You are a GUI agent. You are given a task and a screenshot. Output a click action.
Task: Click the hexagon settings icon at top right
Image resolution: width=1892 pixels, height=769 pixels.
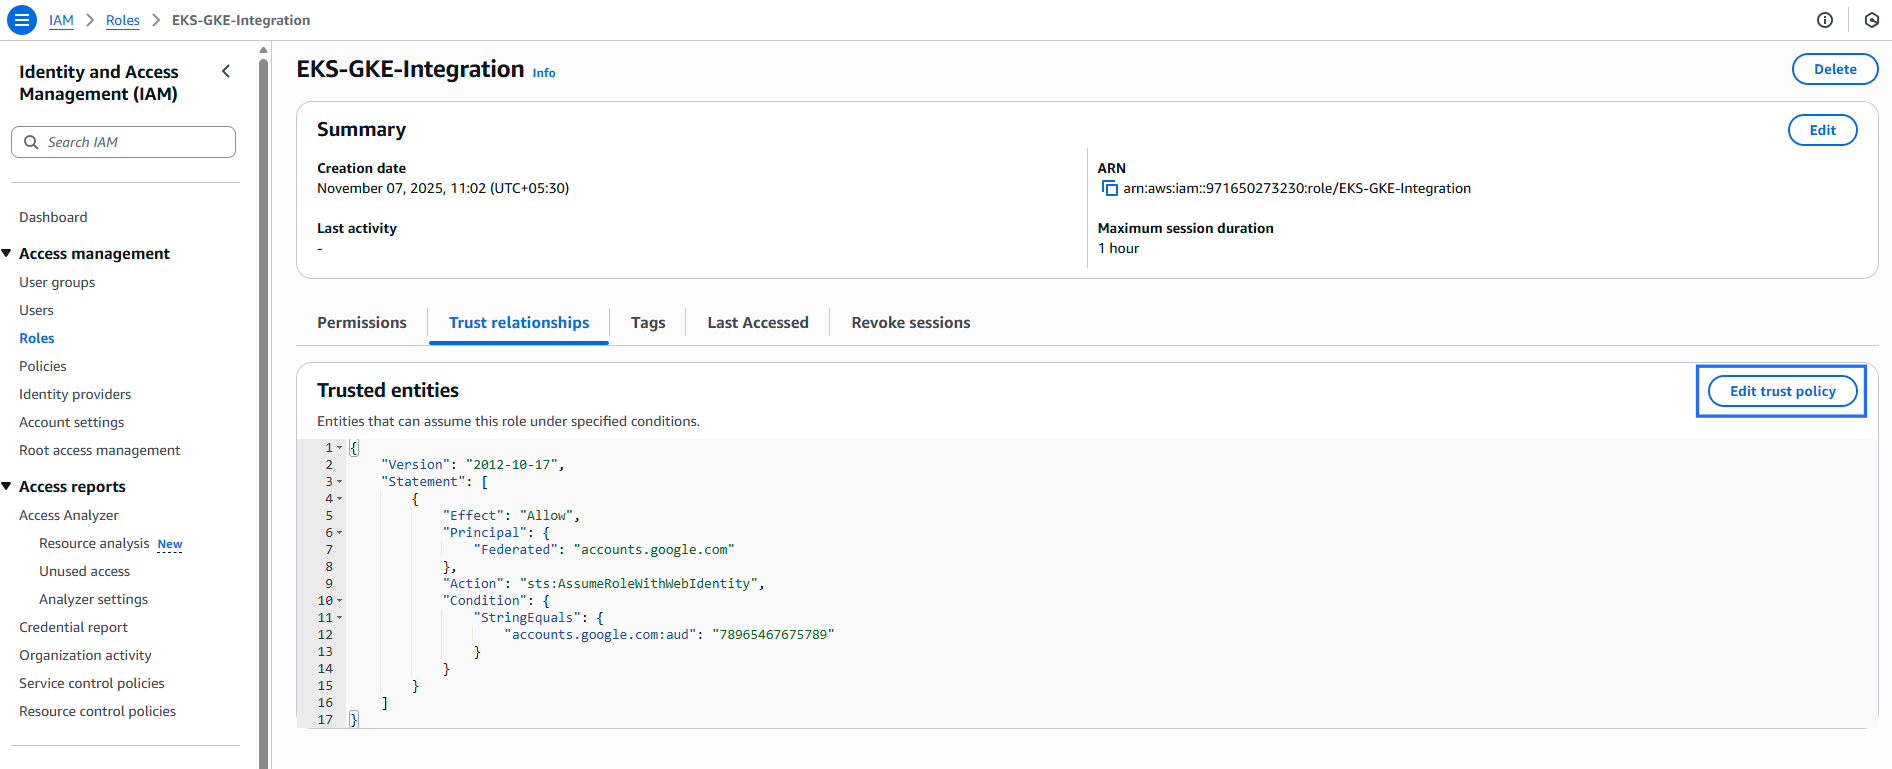pos(1871,20)
